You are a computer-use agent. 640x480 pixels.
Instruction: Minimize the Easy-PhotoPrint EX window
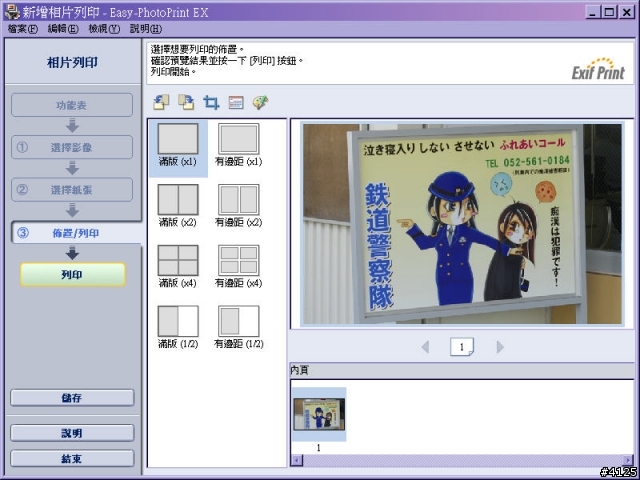[x=592, y=12]
